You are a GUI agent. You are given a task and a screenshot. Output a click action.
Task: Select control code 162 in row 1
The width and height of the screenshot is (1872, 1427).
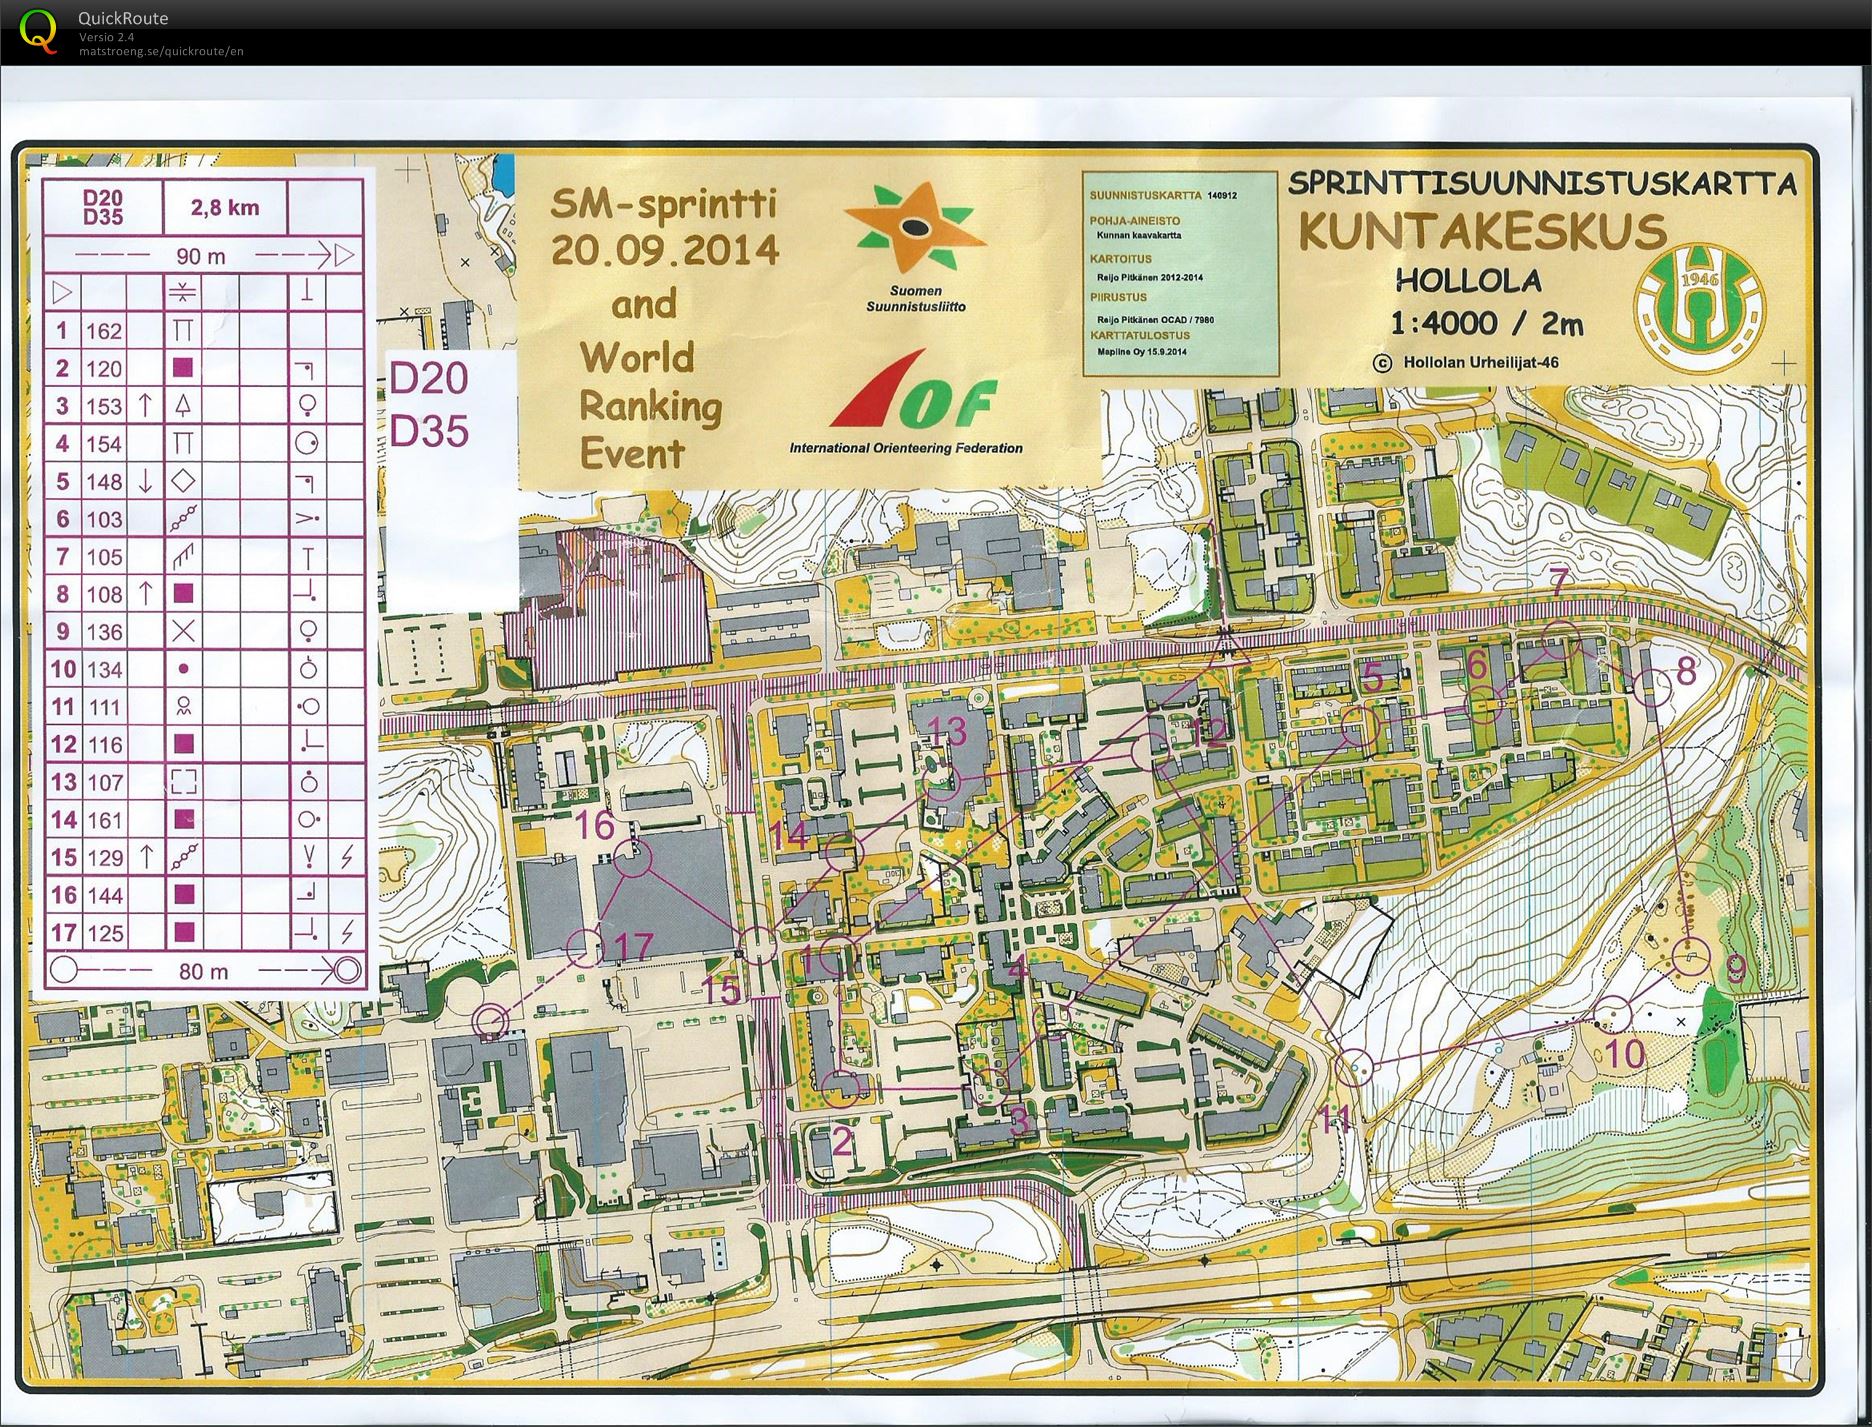103,331
